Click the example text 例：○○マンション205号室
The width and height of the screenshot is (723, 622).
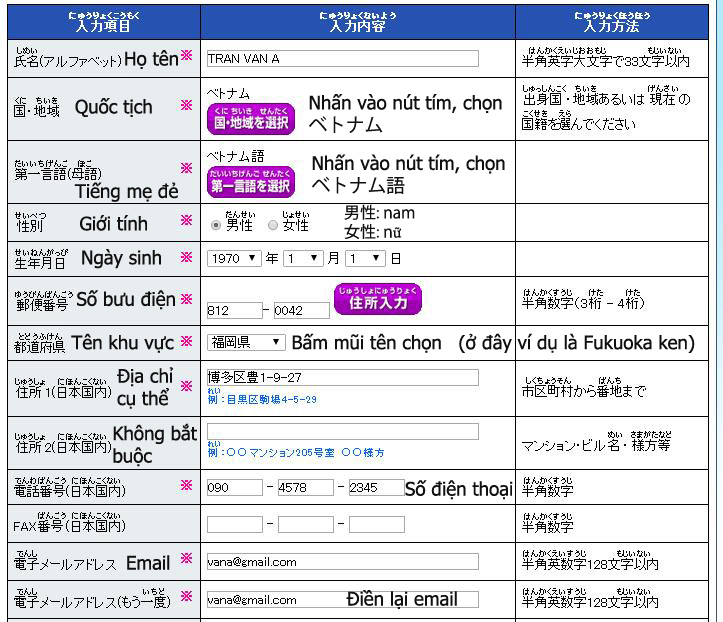(x=271, y=450)
